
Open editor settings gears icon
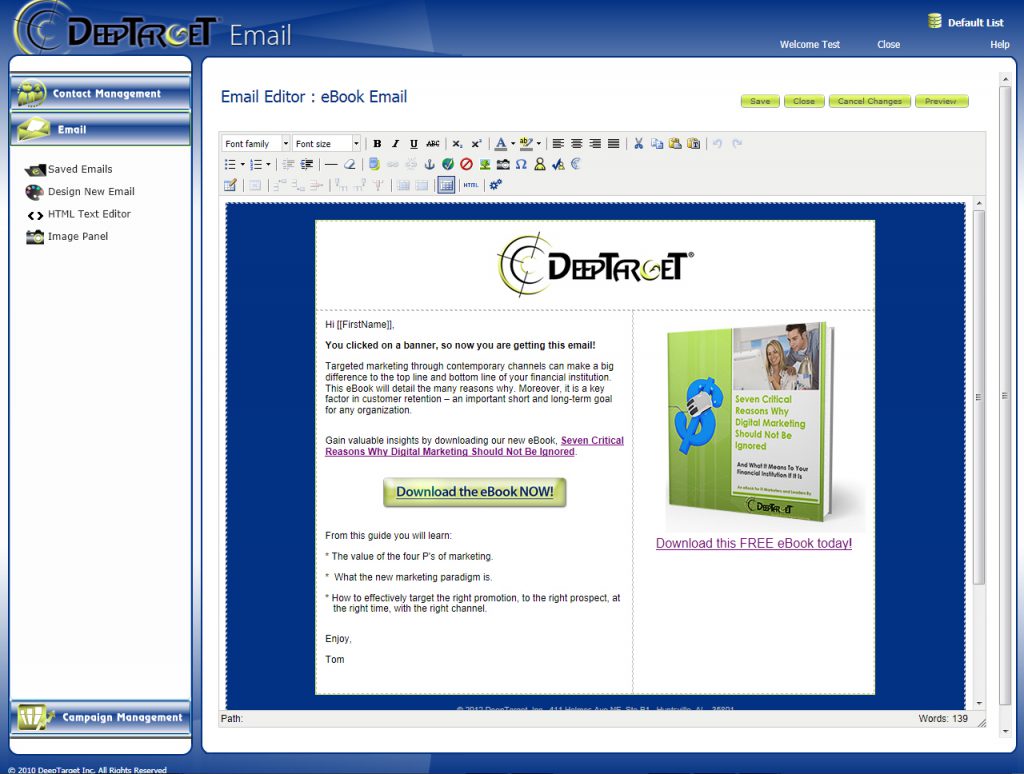(496, 185)
